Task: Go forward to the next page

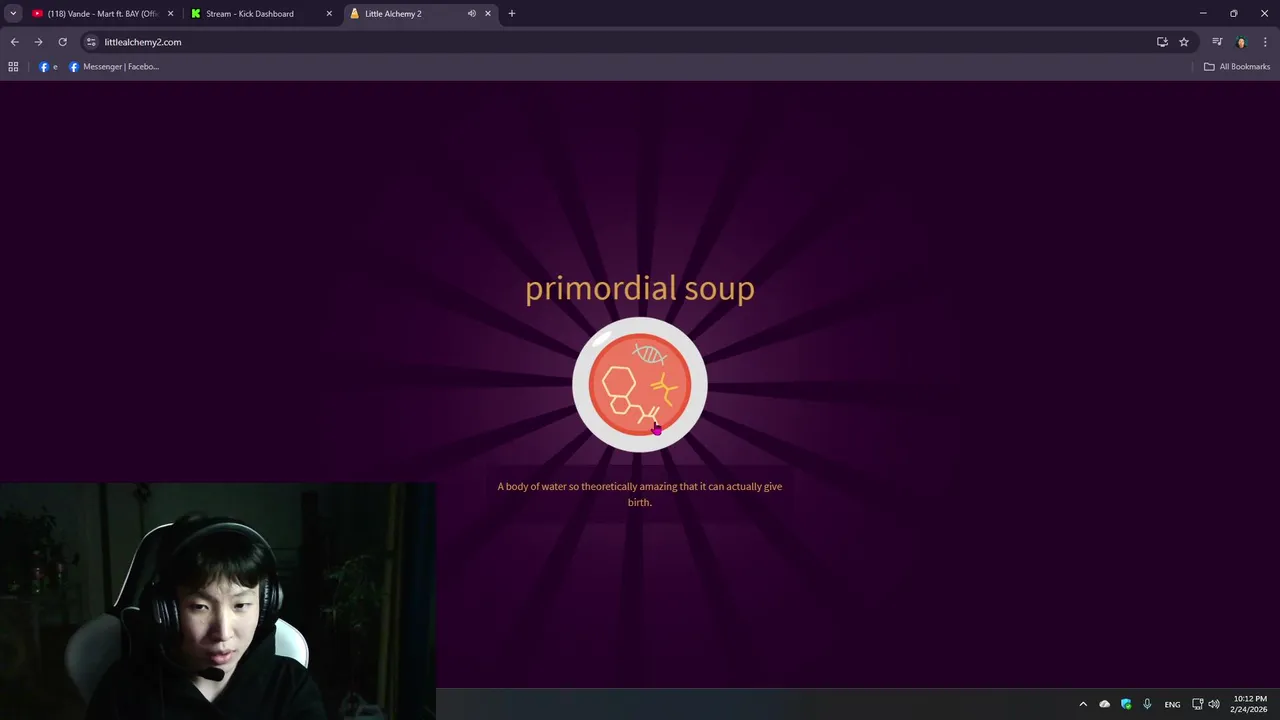Action: [38, 42]
